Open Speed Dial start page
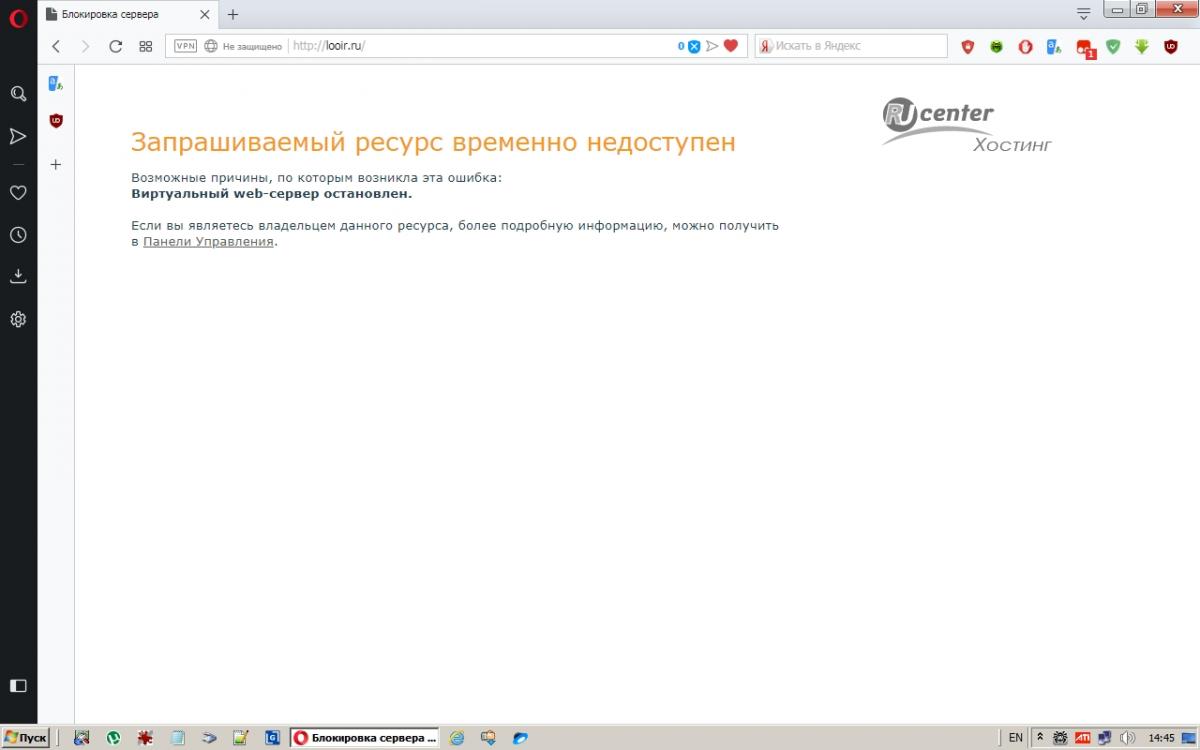Image resolution: width=1200 pixels, height=750 pixels. click(145, 46)
